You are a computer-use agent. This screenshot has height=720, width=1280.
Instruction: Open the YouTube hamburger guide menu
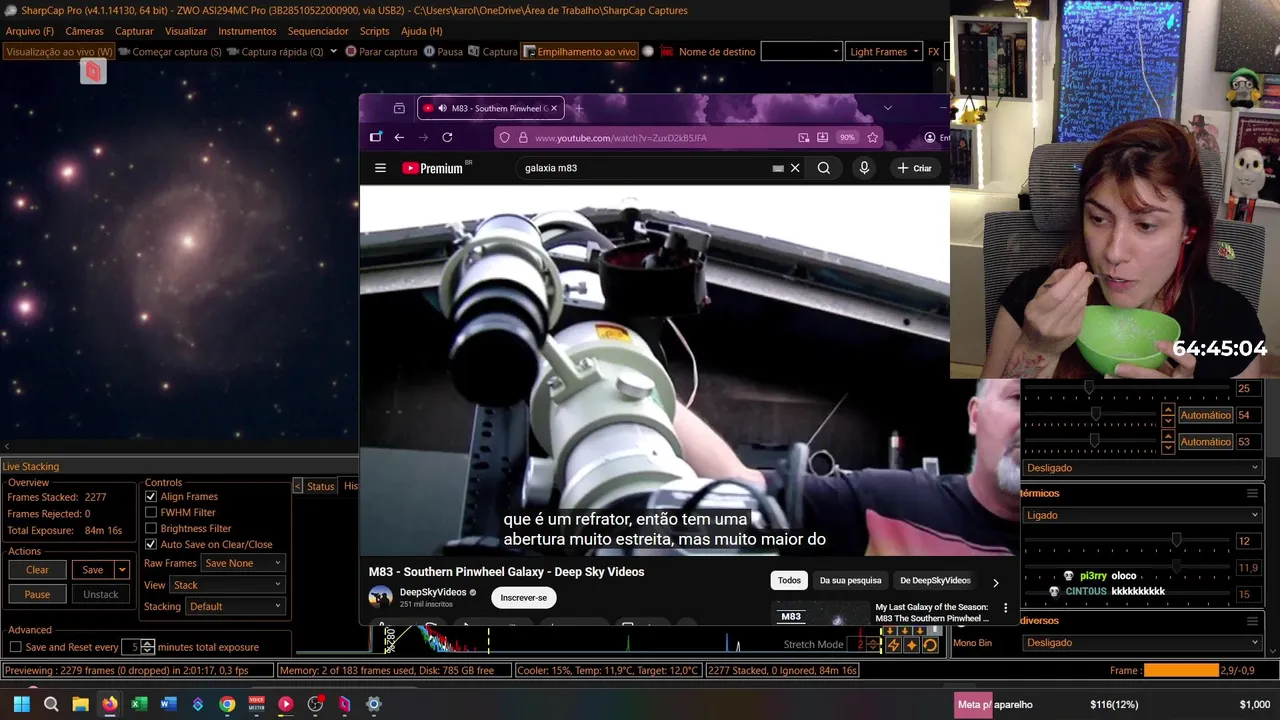tap(380, 168)
